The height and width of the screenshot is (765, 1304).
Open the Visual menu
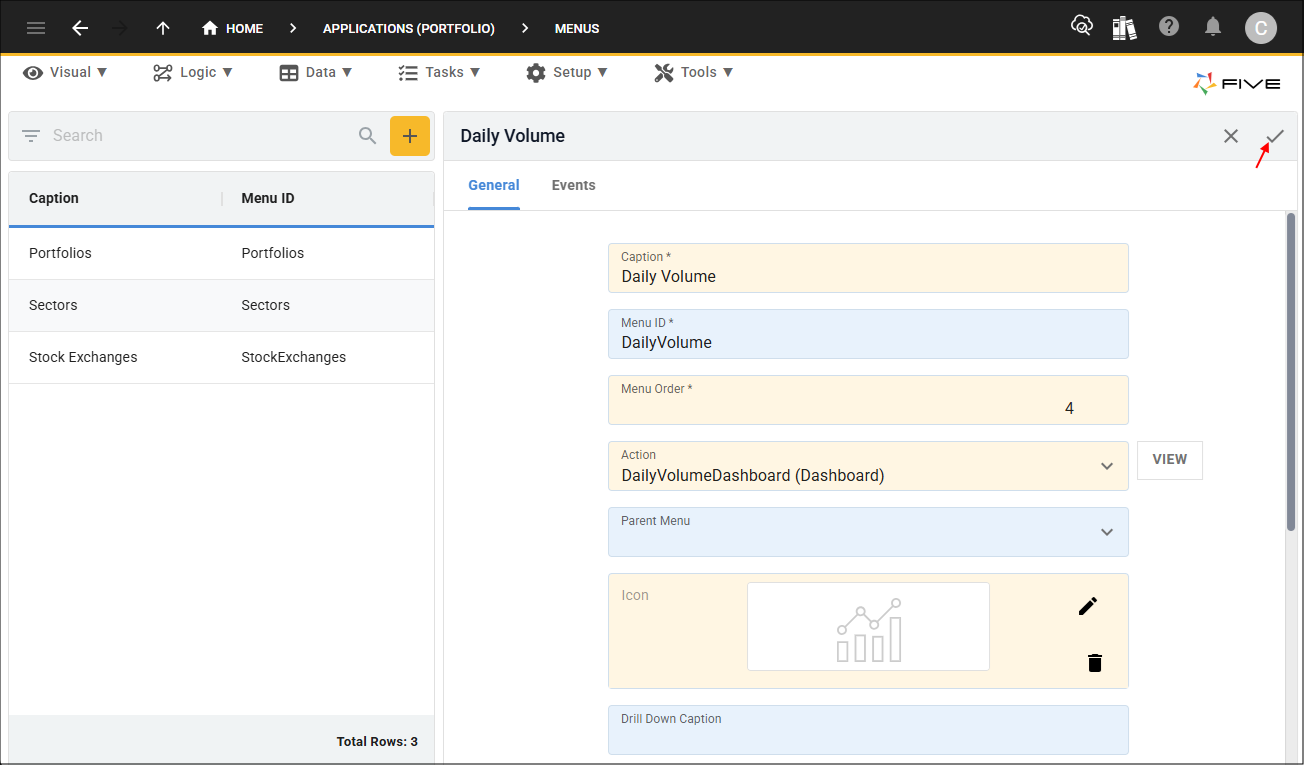(x=66, y=72)
